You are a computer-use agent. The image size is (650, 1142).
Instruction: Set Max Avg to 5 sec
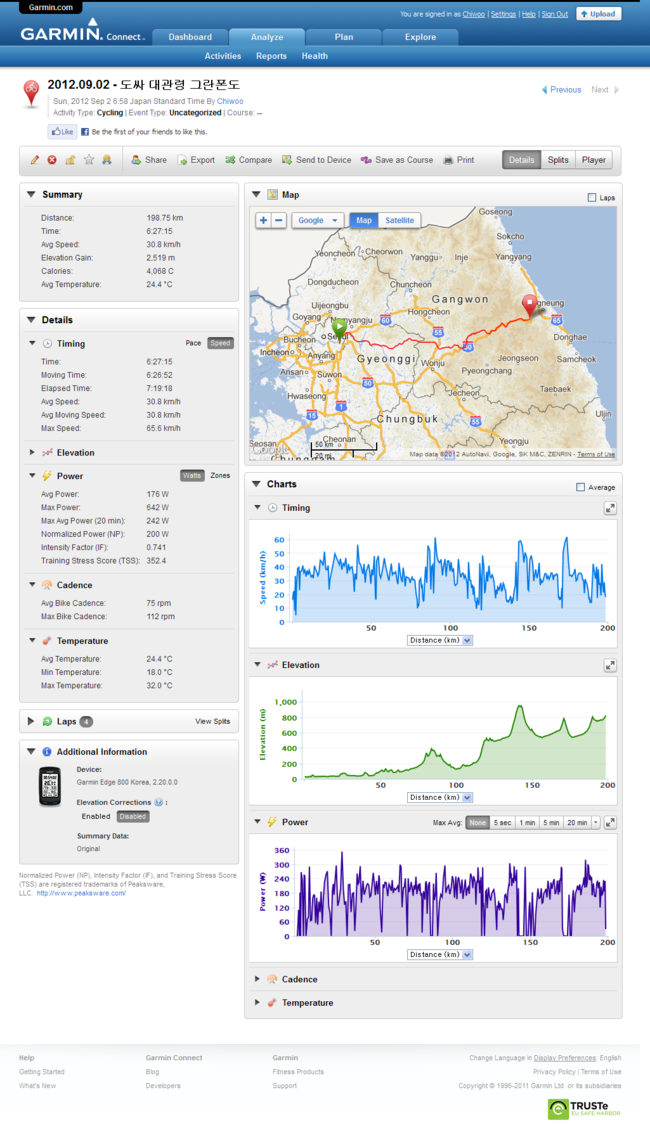(x=502, y=822)
